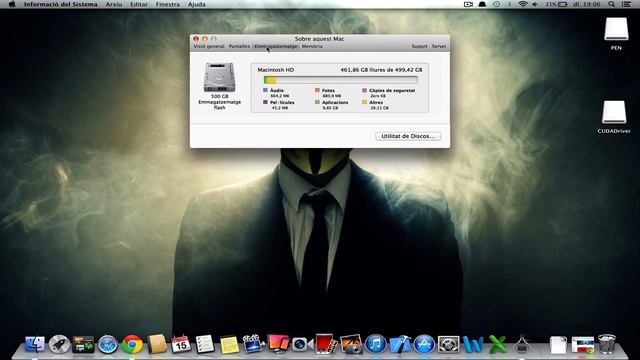Open Safari compass icon in Dock
This screenshot has width=640, height=360.
[x=108, y=344]
